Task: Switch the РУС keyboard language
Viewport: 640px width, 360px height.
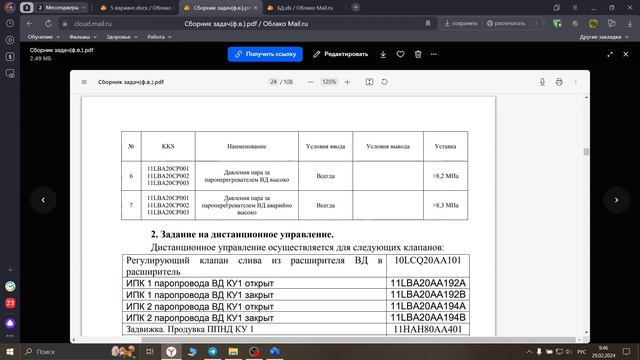Action: (x=582, y=351)
